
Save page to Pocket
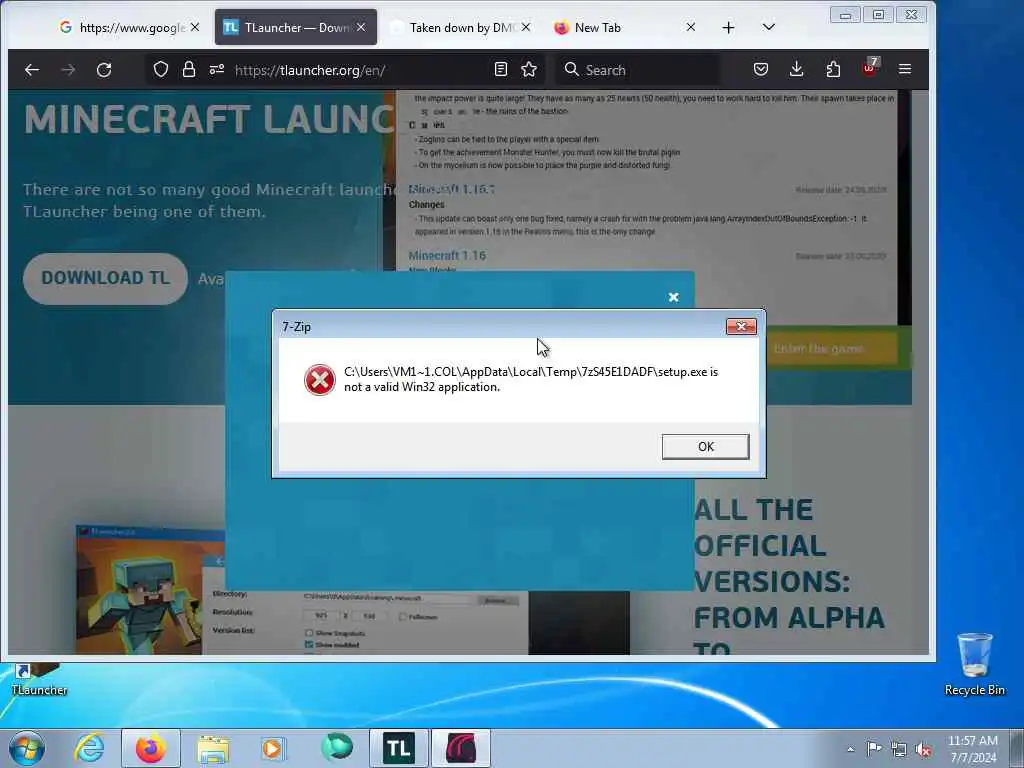[x=761, y=69]
